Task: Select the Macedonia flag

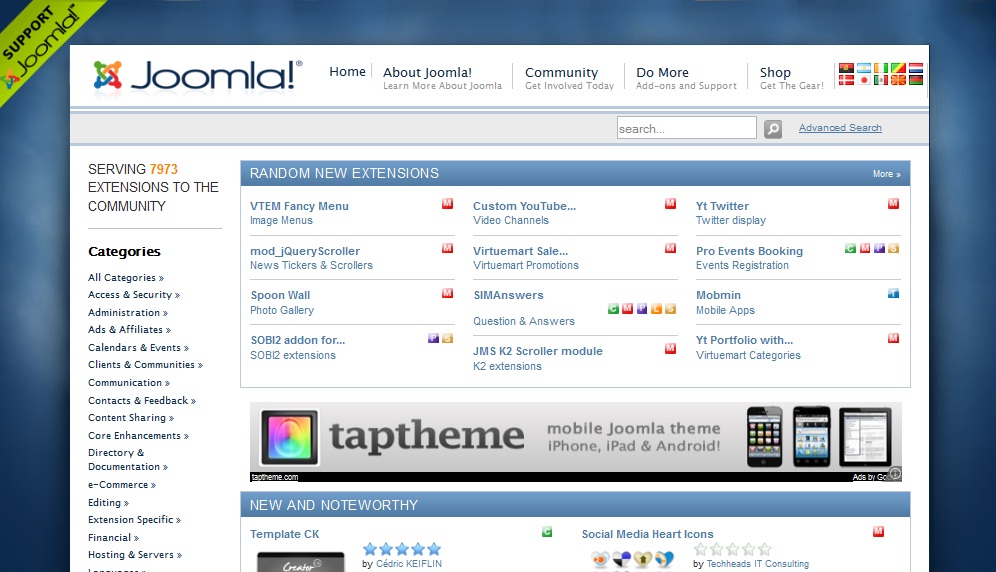Action: [x=898, y=80]
